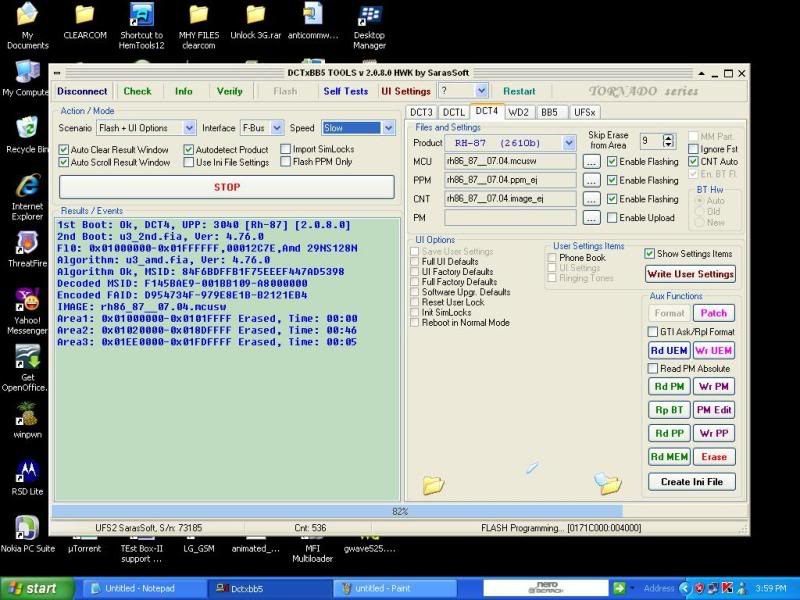This screenshot has width=800, height=600.
Task: Click the Create Ini File button
Action: click(692, 482)
